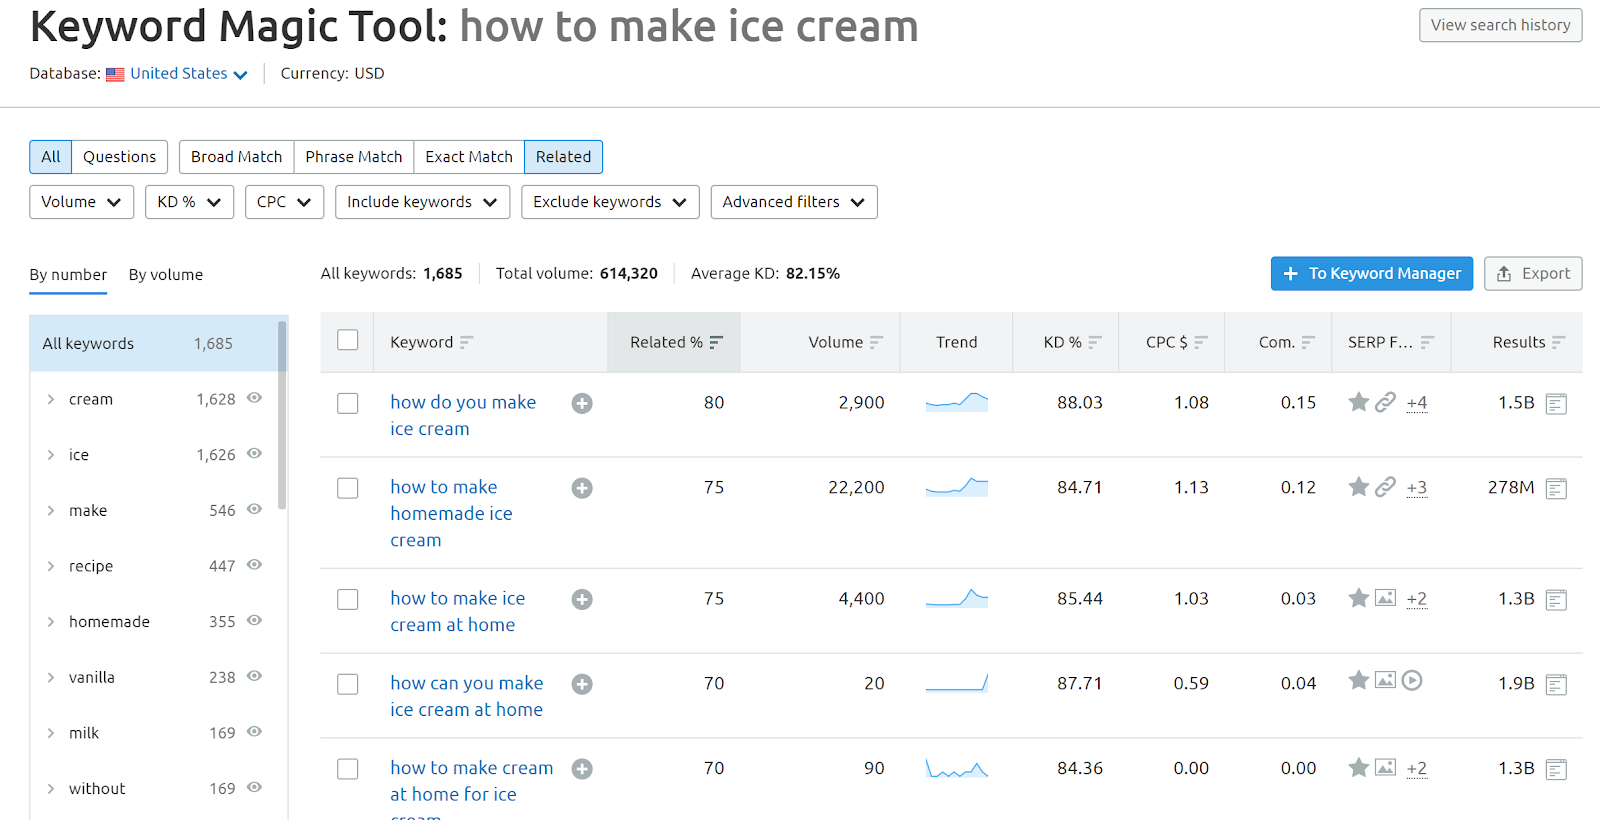This screenshot has width=1600, height=820.
Task: Select the 'milk' keyword group
Action: 154,733
